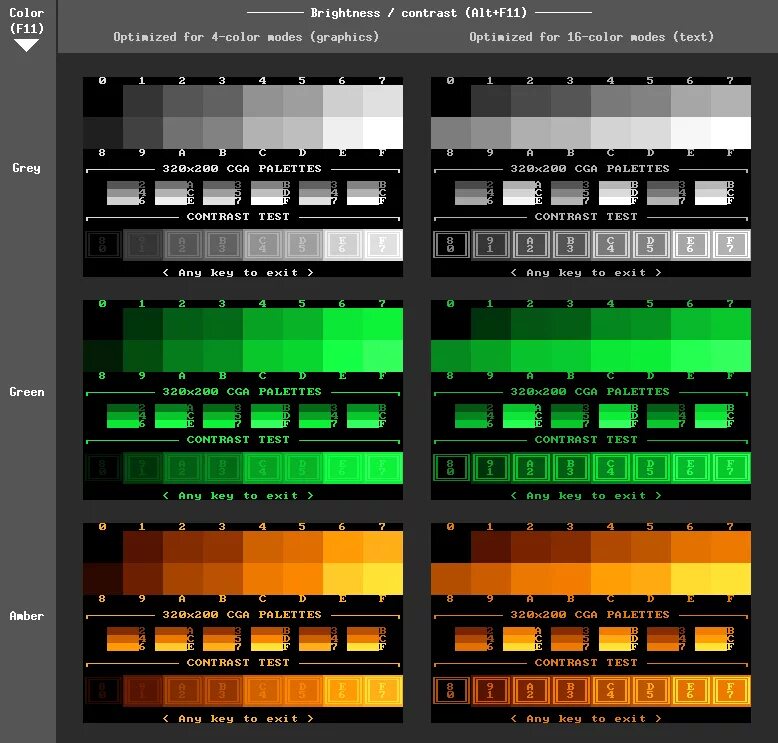Screen dimensions: 778x743
Task: Pick the yellow F swatch in Amber 16-color panel
Action: [x=730, y=578]
